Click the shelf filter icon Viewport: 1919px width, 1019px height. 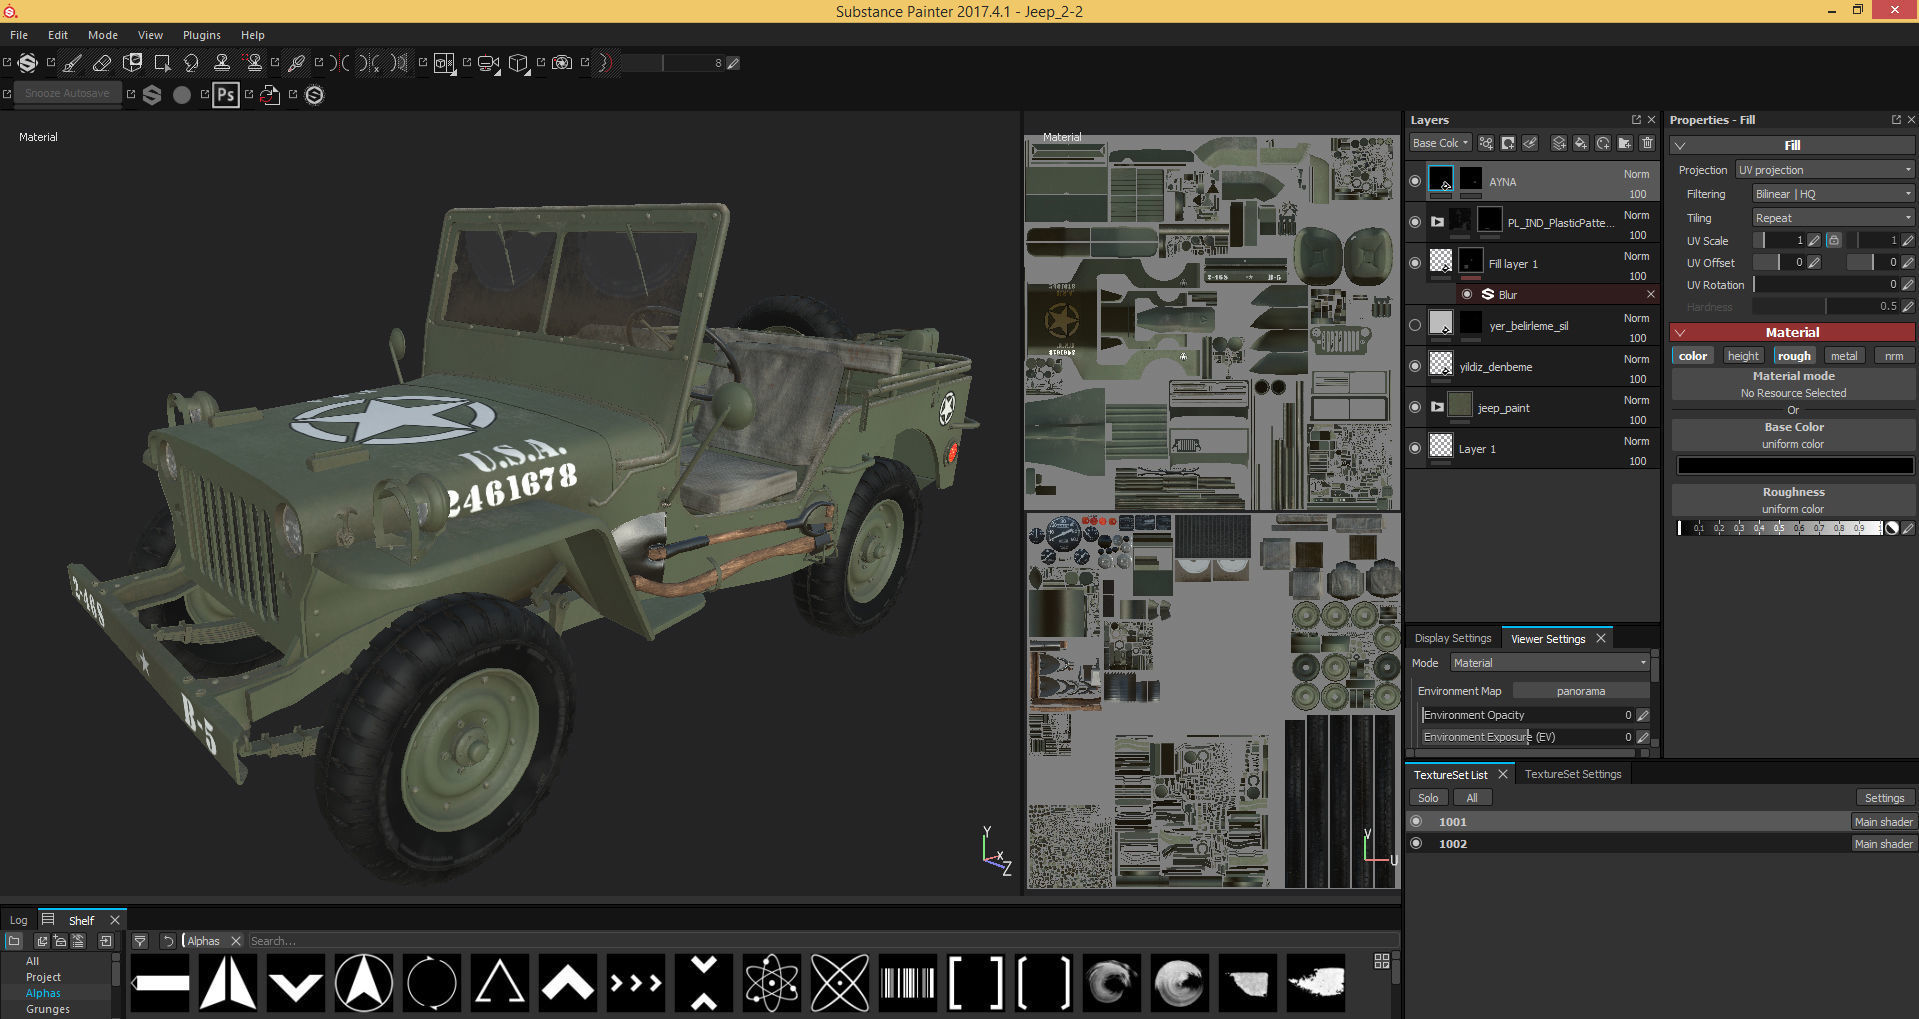pyautogui.click(x=140, y=941)
